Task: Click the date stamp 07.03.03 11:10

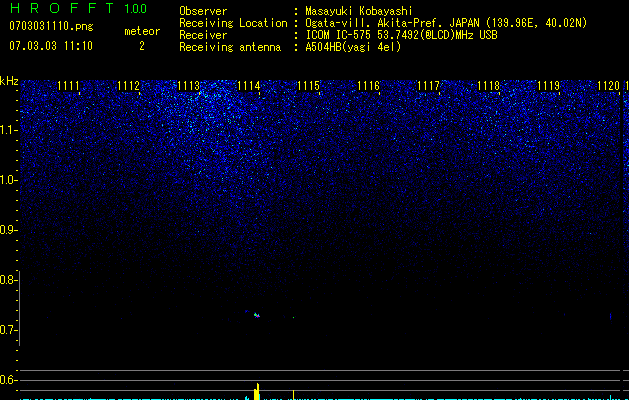Action: coord(51,46)
